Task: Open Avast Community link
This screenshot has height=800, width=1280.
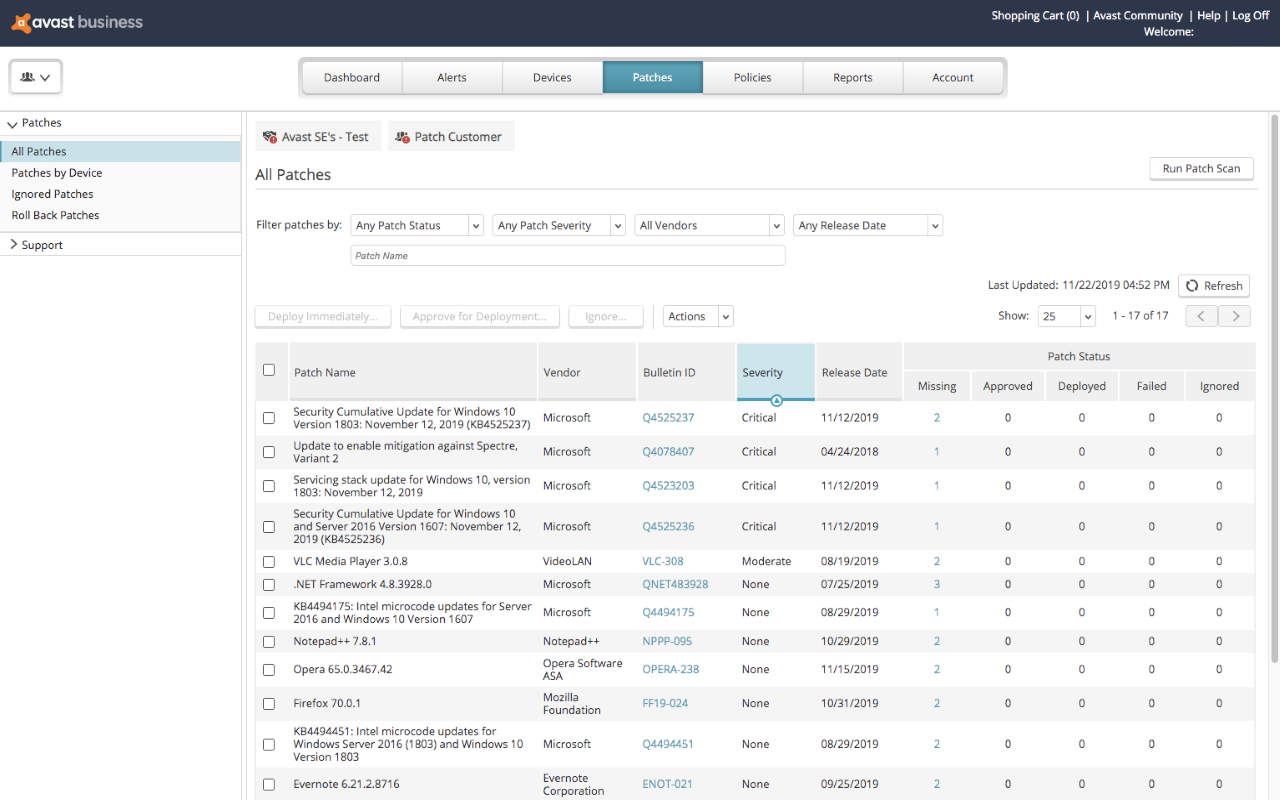Action: pyautogui.click(x=1138, y=16)
